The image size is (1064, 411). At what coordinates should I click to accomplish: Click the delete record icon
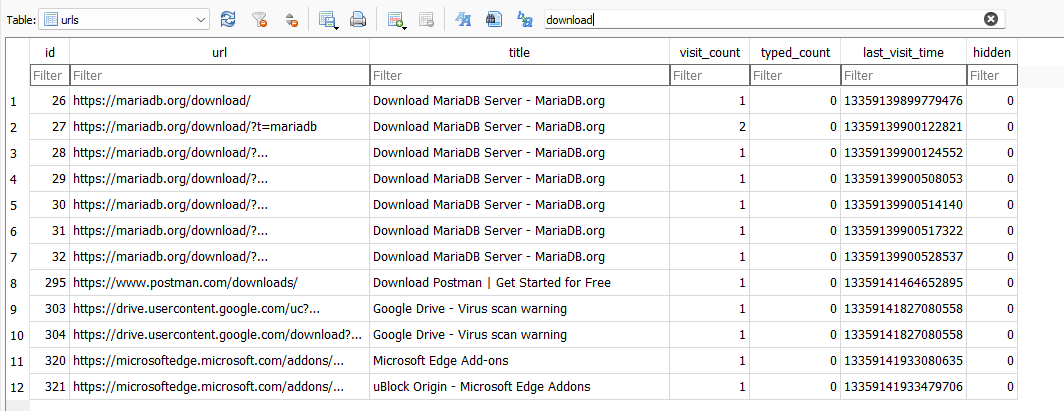[x=426, y=20]
